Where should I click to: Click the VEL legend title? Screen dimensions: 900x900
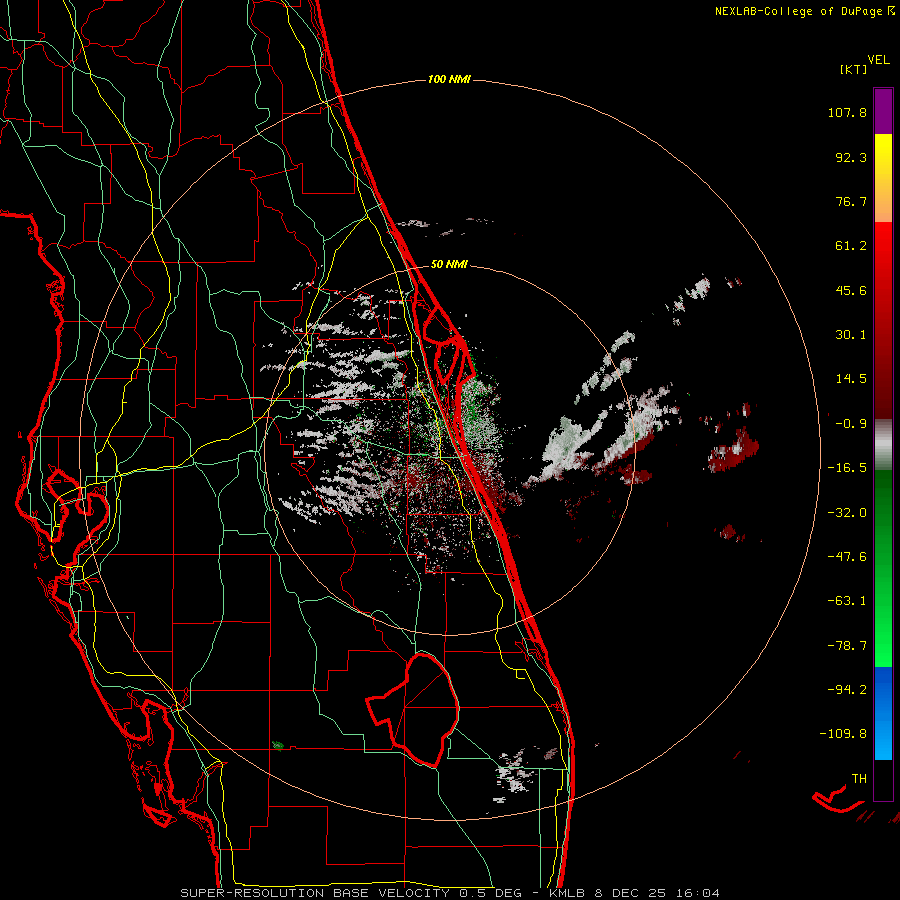tap(879, 60)
